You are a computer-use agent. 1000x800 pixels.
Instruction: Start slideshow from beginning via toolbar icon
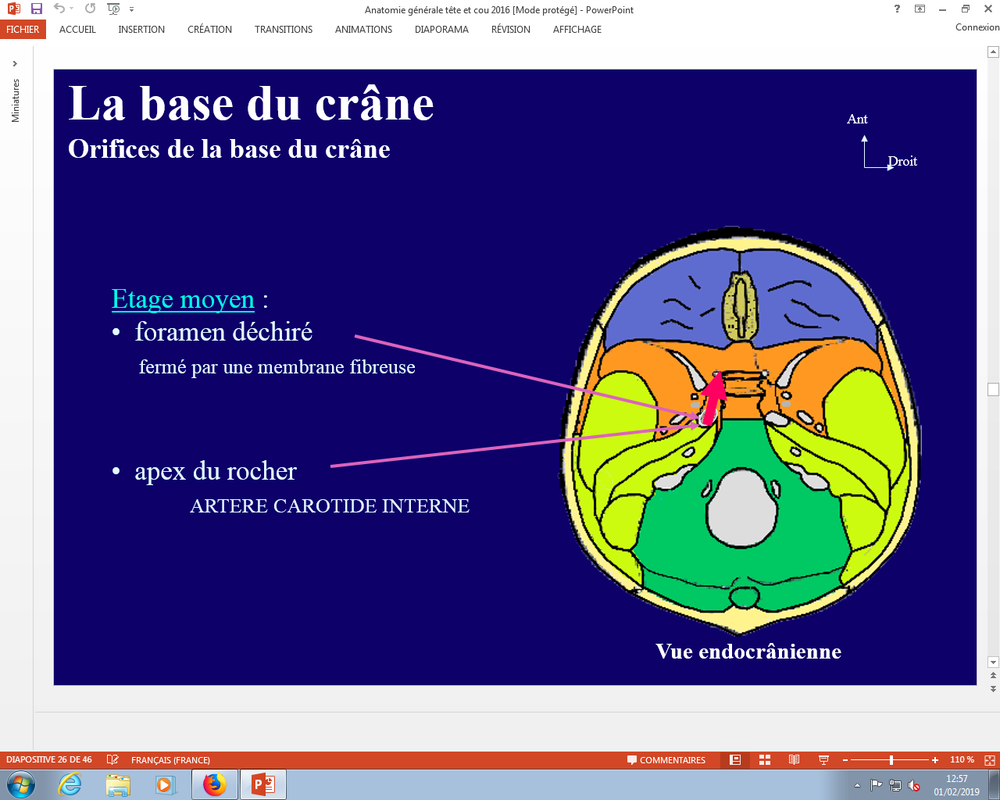(x=113, y=9)
